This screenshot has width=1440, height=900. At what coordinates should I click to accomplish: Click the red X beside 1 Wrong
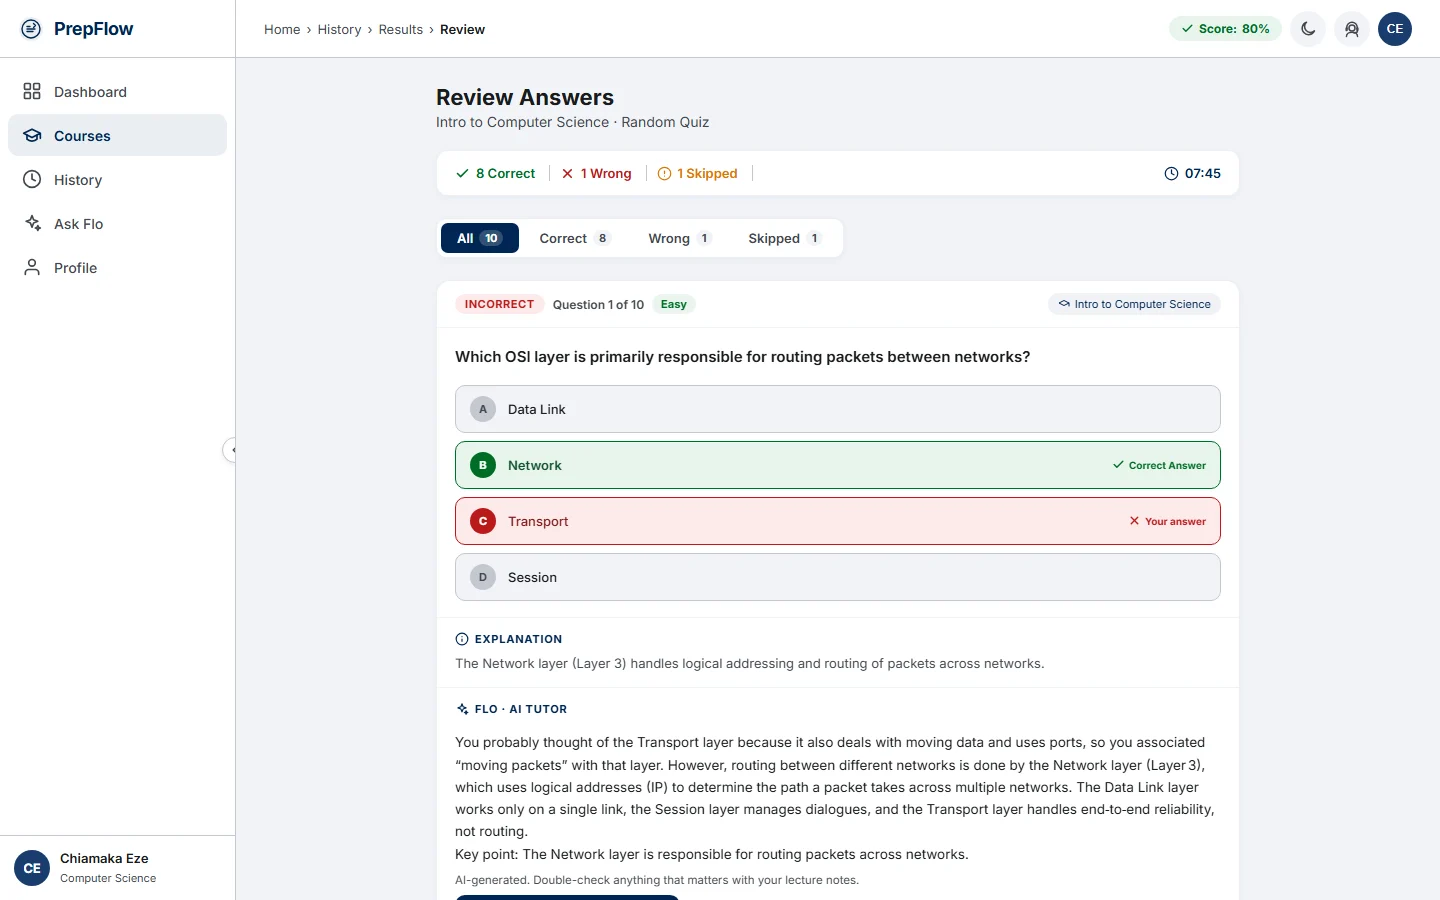[567, 174]
